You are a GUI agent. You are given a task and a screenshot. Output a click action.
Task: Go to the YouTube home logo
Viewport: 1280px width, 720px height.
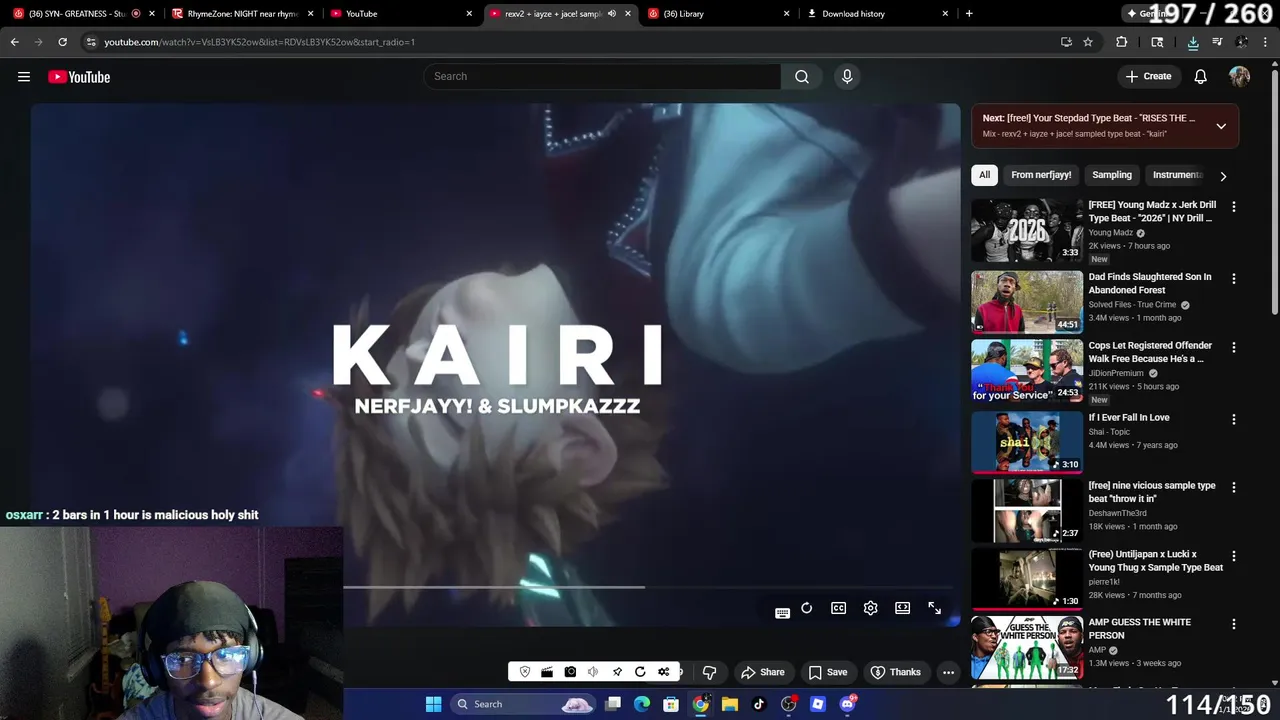point(79,77)
